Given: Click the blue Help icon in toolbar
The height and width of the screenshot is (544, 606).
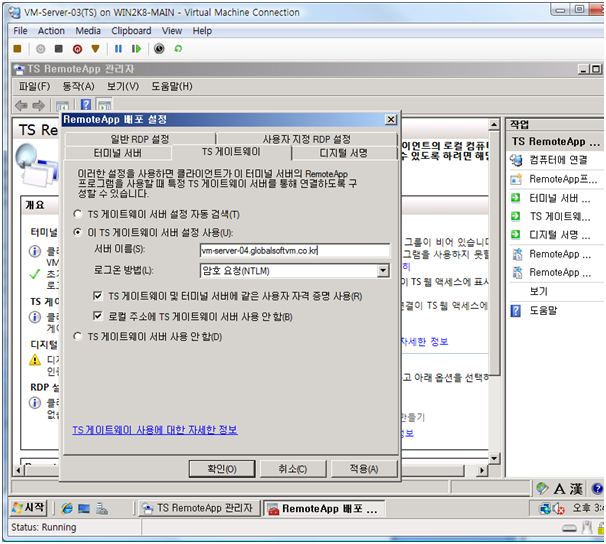Looking at the screenshot, I should pyautogui.click(x=86, y=105).
